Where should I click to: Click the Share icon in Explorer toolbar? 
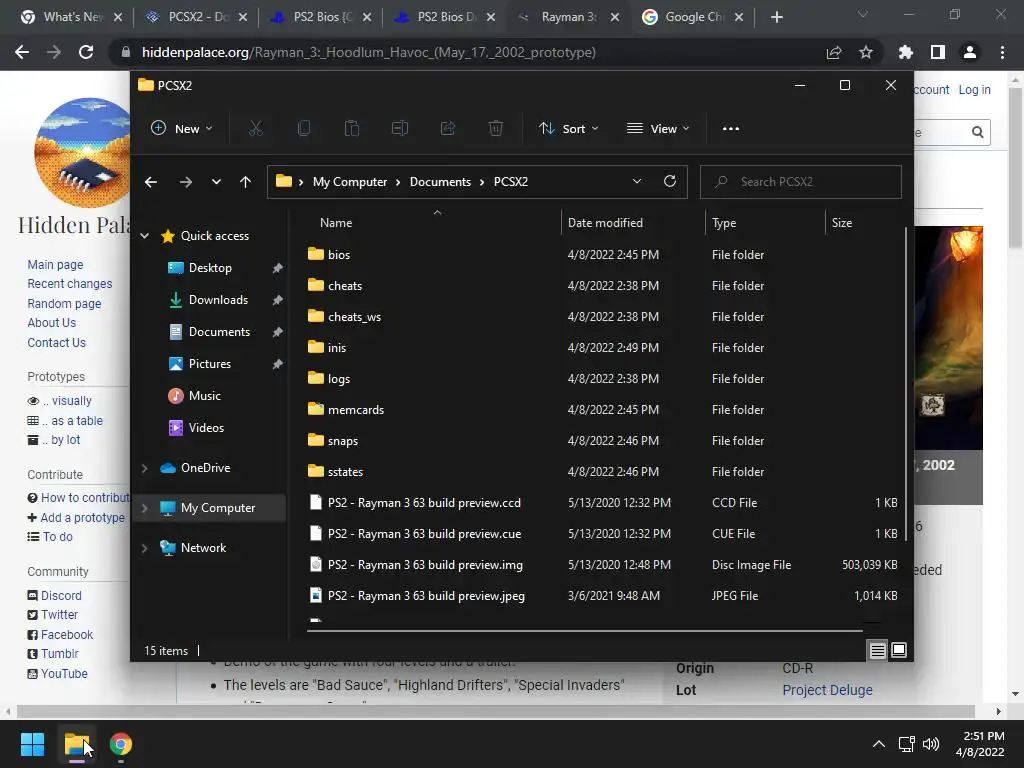click(448, 129)
